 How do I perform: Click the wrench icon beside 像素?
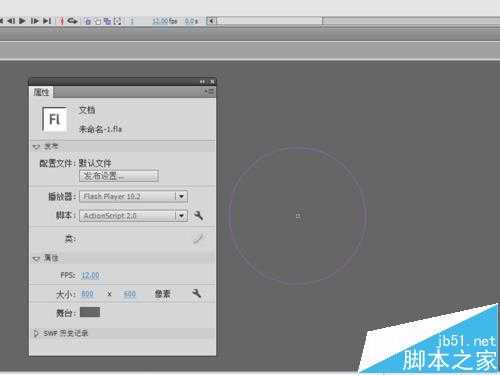click(197, 293)
